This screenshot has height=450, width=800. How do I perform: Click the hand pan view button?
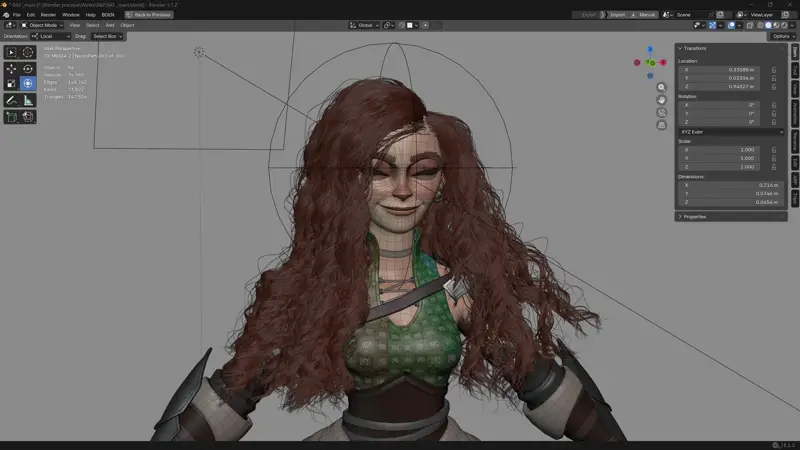[x=661, y=100]
